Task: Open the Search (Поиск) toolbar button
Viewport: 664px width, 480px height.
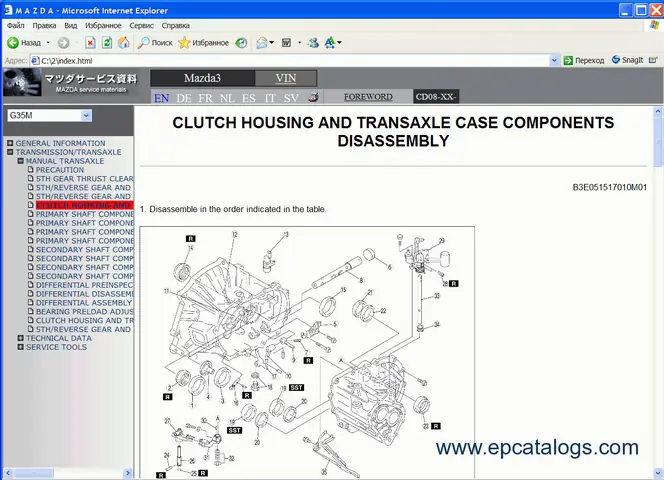Action: click(154, 43)
